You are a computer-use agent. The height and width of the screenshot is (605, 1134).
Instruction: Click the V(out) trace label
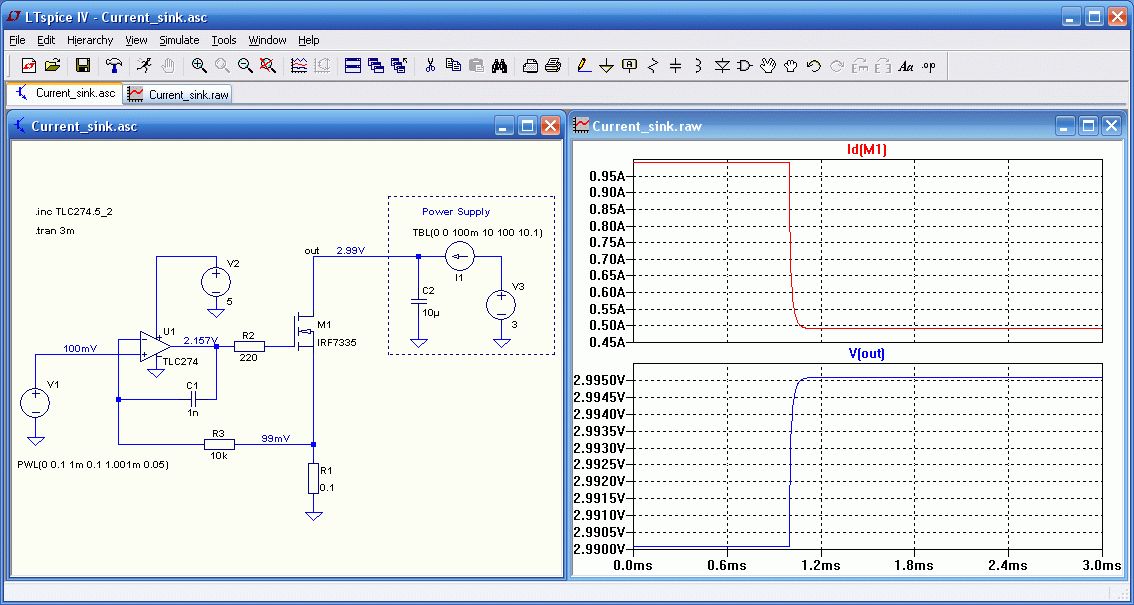pyautogui.click(x=866, y=353)
